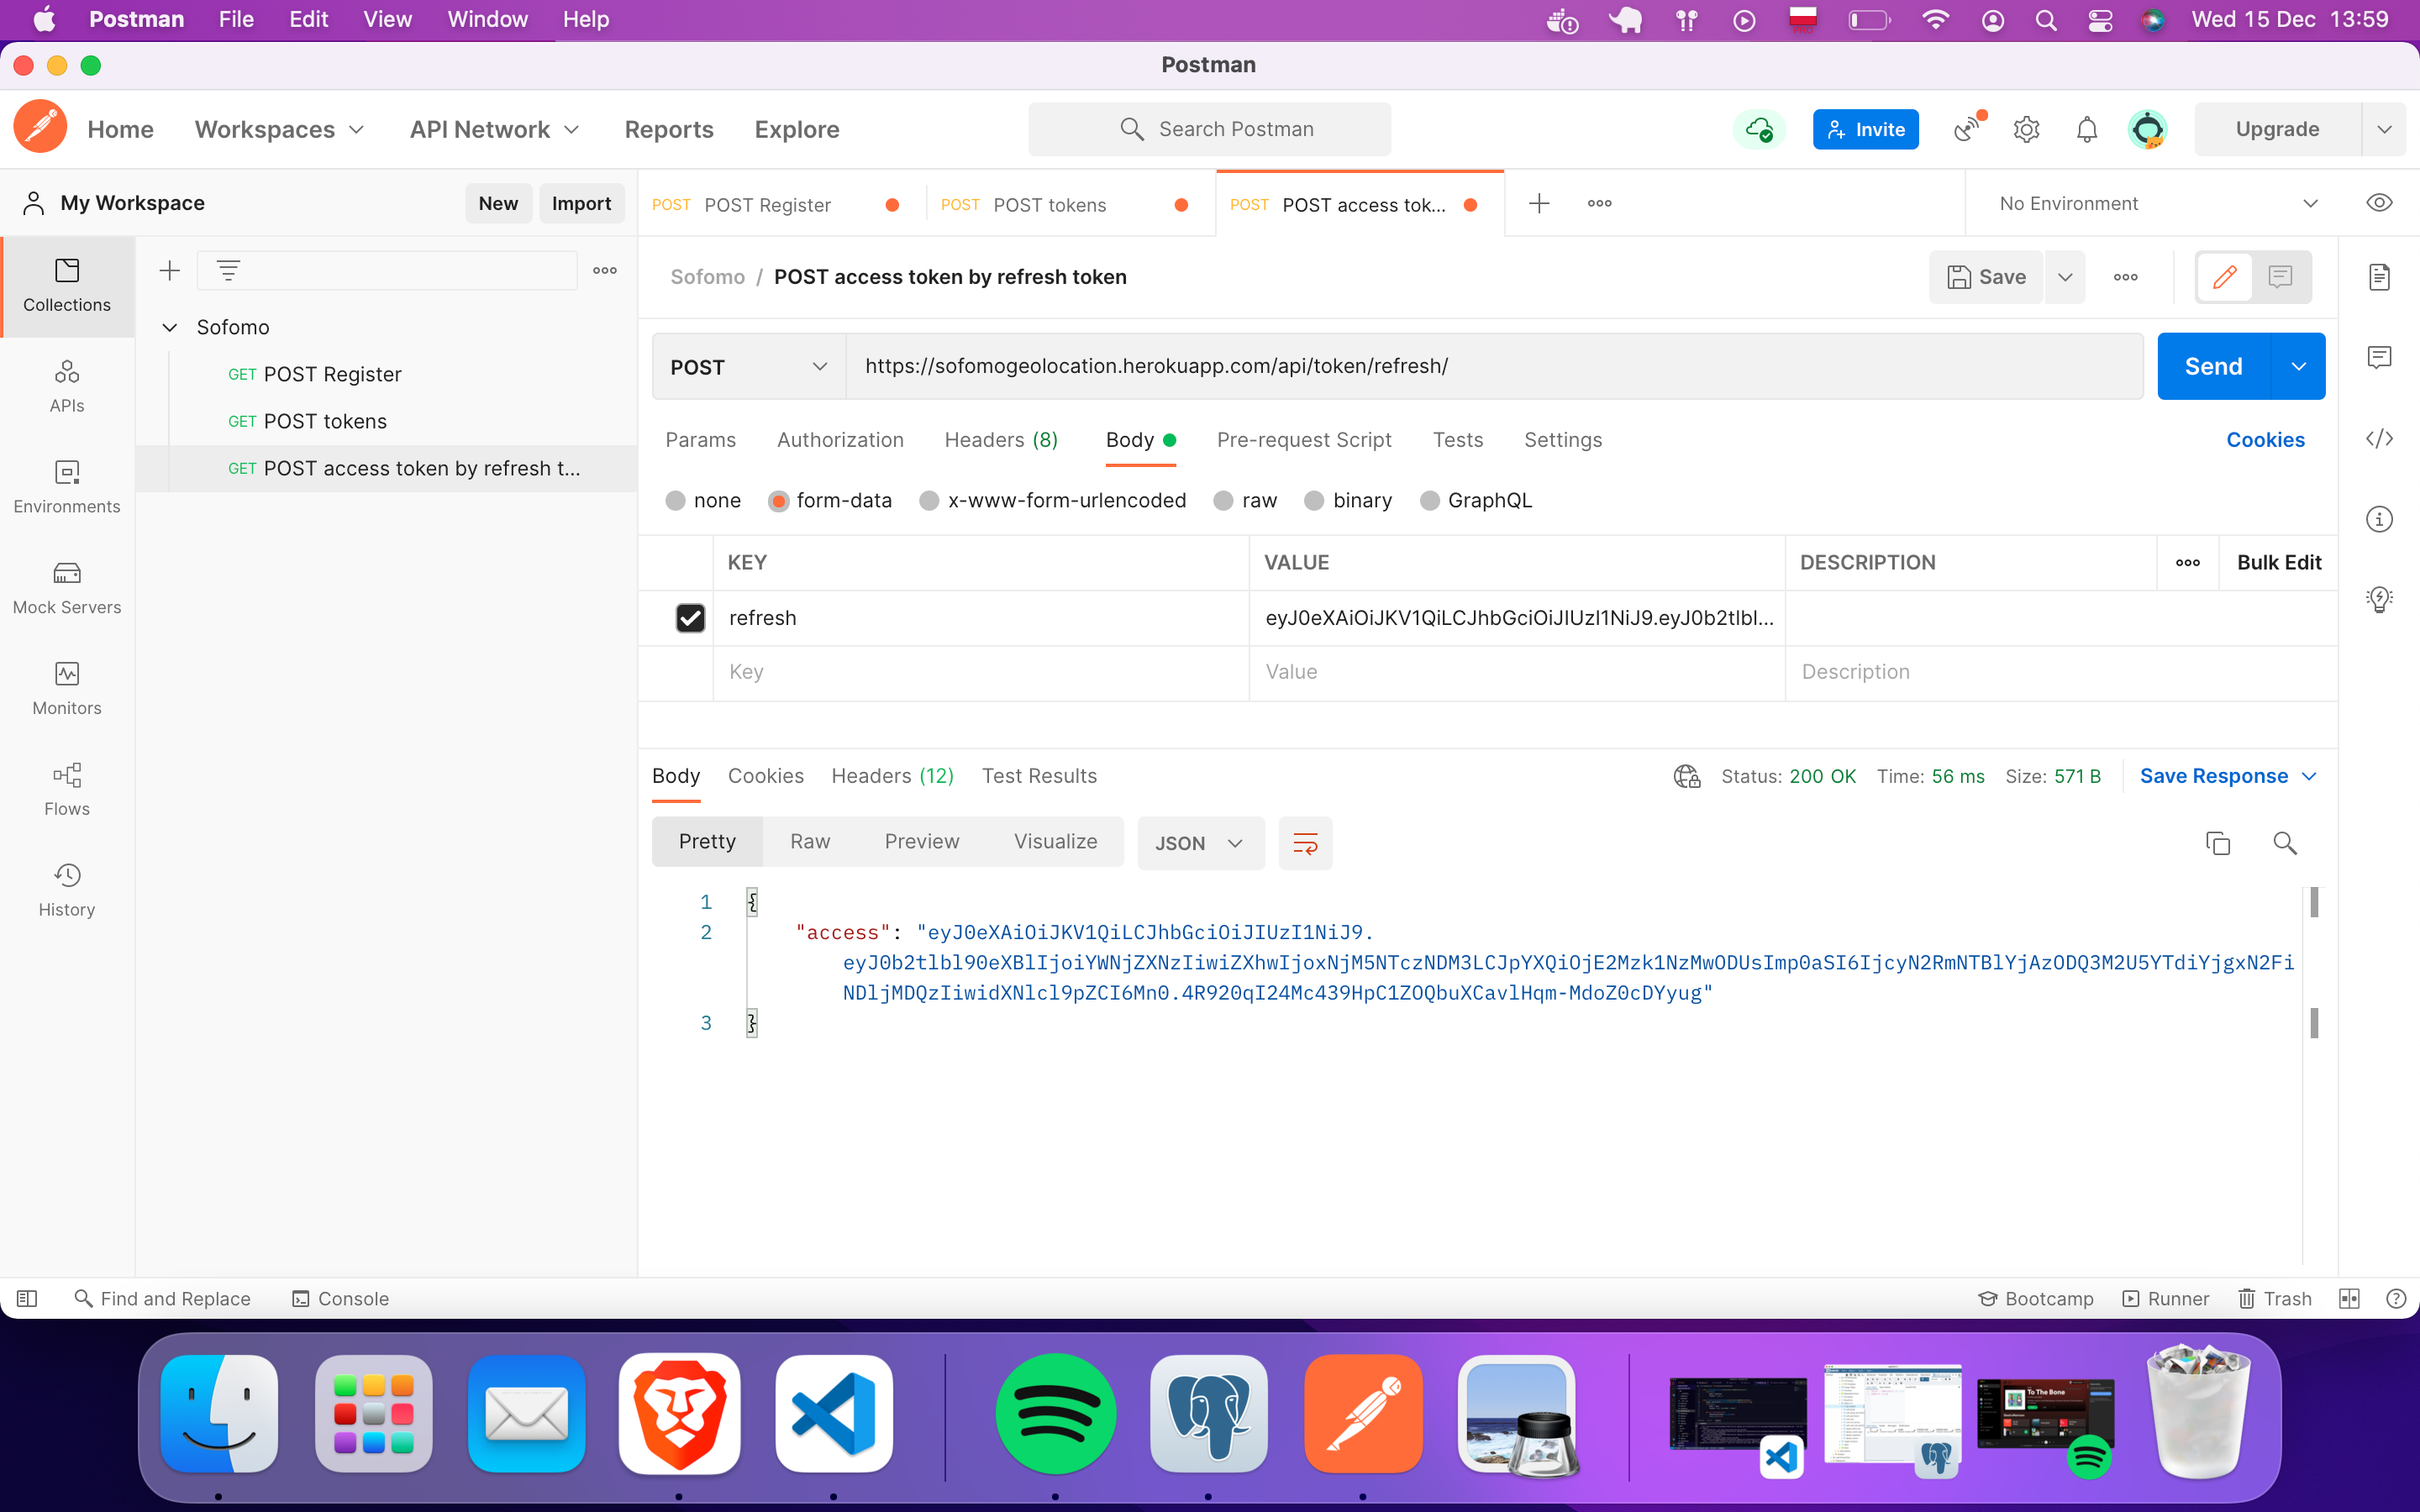Viewport: 2420px width, 1512px height.
Task: Open the code snippet panel
Action: tap(2379, 438)
